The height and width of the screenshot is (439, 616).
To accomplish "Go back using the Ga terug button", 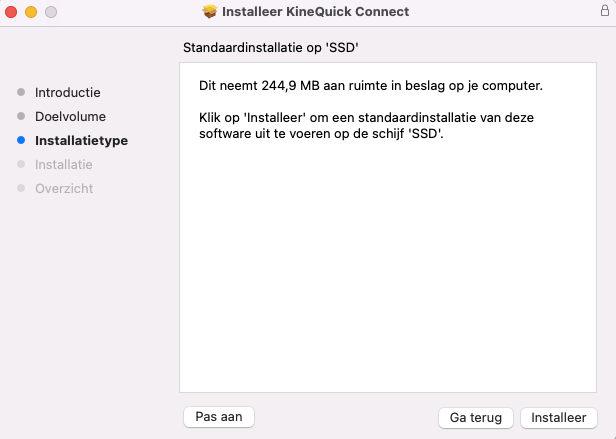I will (x=476, y=417).
